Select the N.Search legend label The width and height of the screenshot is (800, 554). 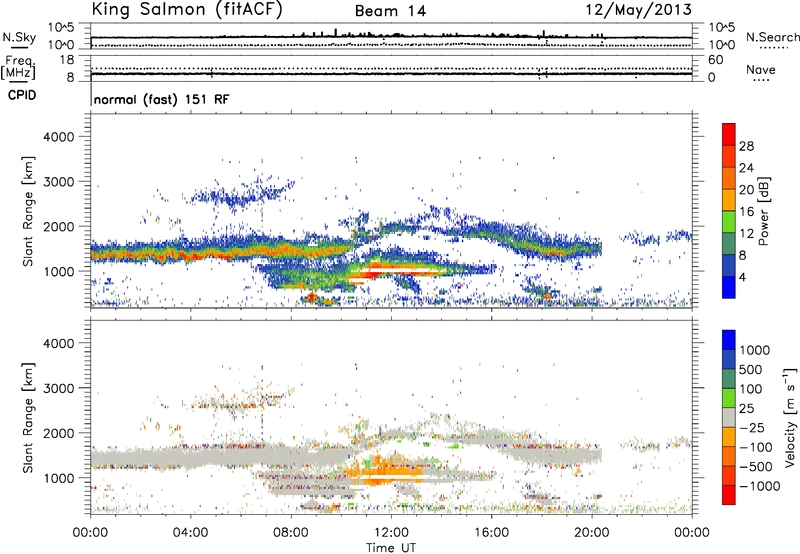coord(772,37)
